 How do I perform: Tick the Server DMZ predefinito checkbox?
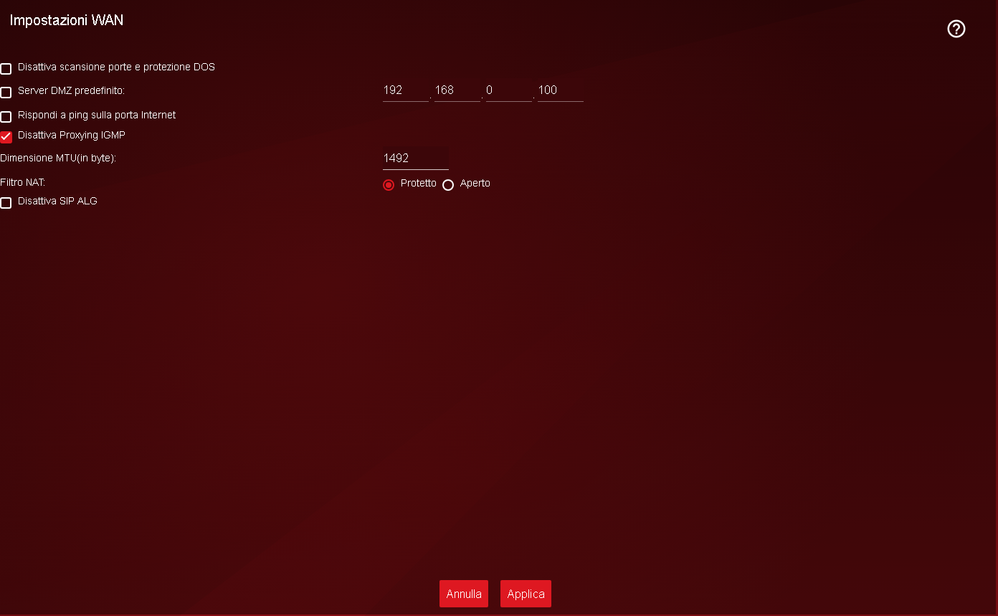(x=6, y=92)
